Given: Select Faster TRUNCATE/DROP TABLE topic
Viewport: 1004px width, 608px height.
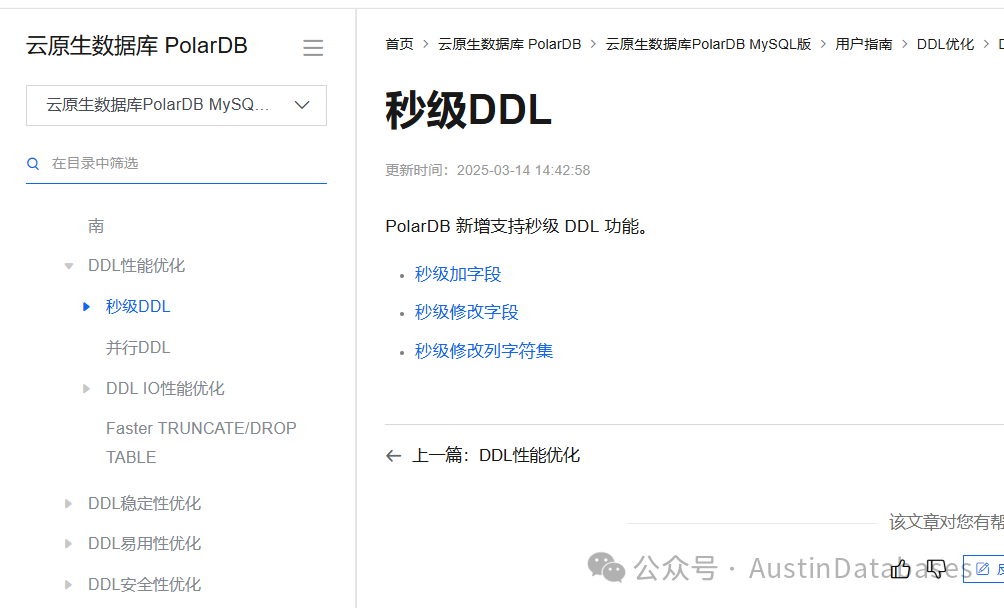Looking at the screenshot, I should pos(201,442).
